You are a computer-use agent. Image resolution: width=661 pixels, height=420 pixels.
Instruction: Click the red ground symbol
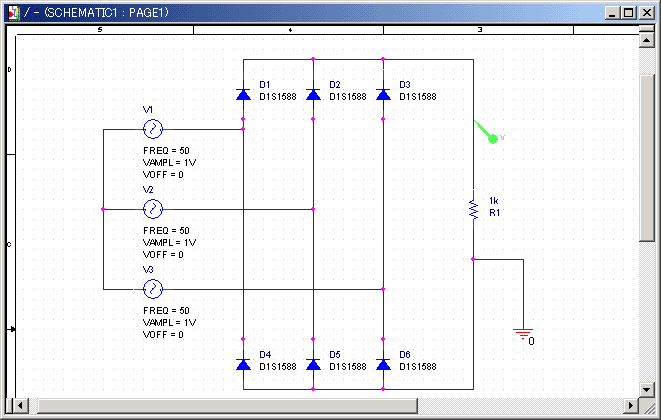click(x=522, y=333)
